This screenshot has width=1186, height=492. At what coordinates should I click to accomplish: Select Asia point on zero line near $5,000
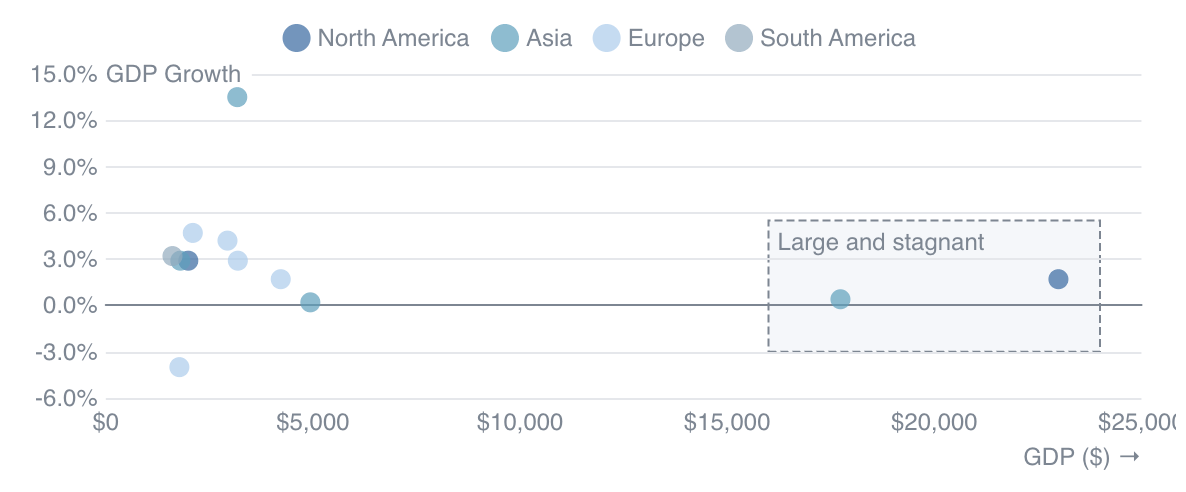[310, 302]
